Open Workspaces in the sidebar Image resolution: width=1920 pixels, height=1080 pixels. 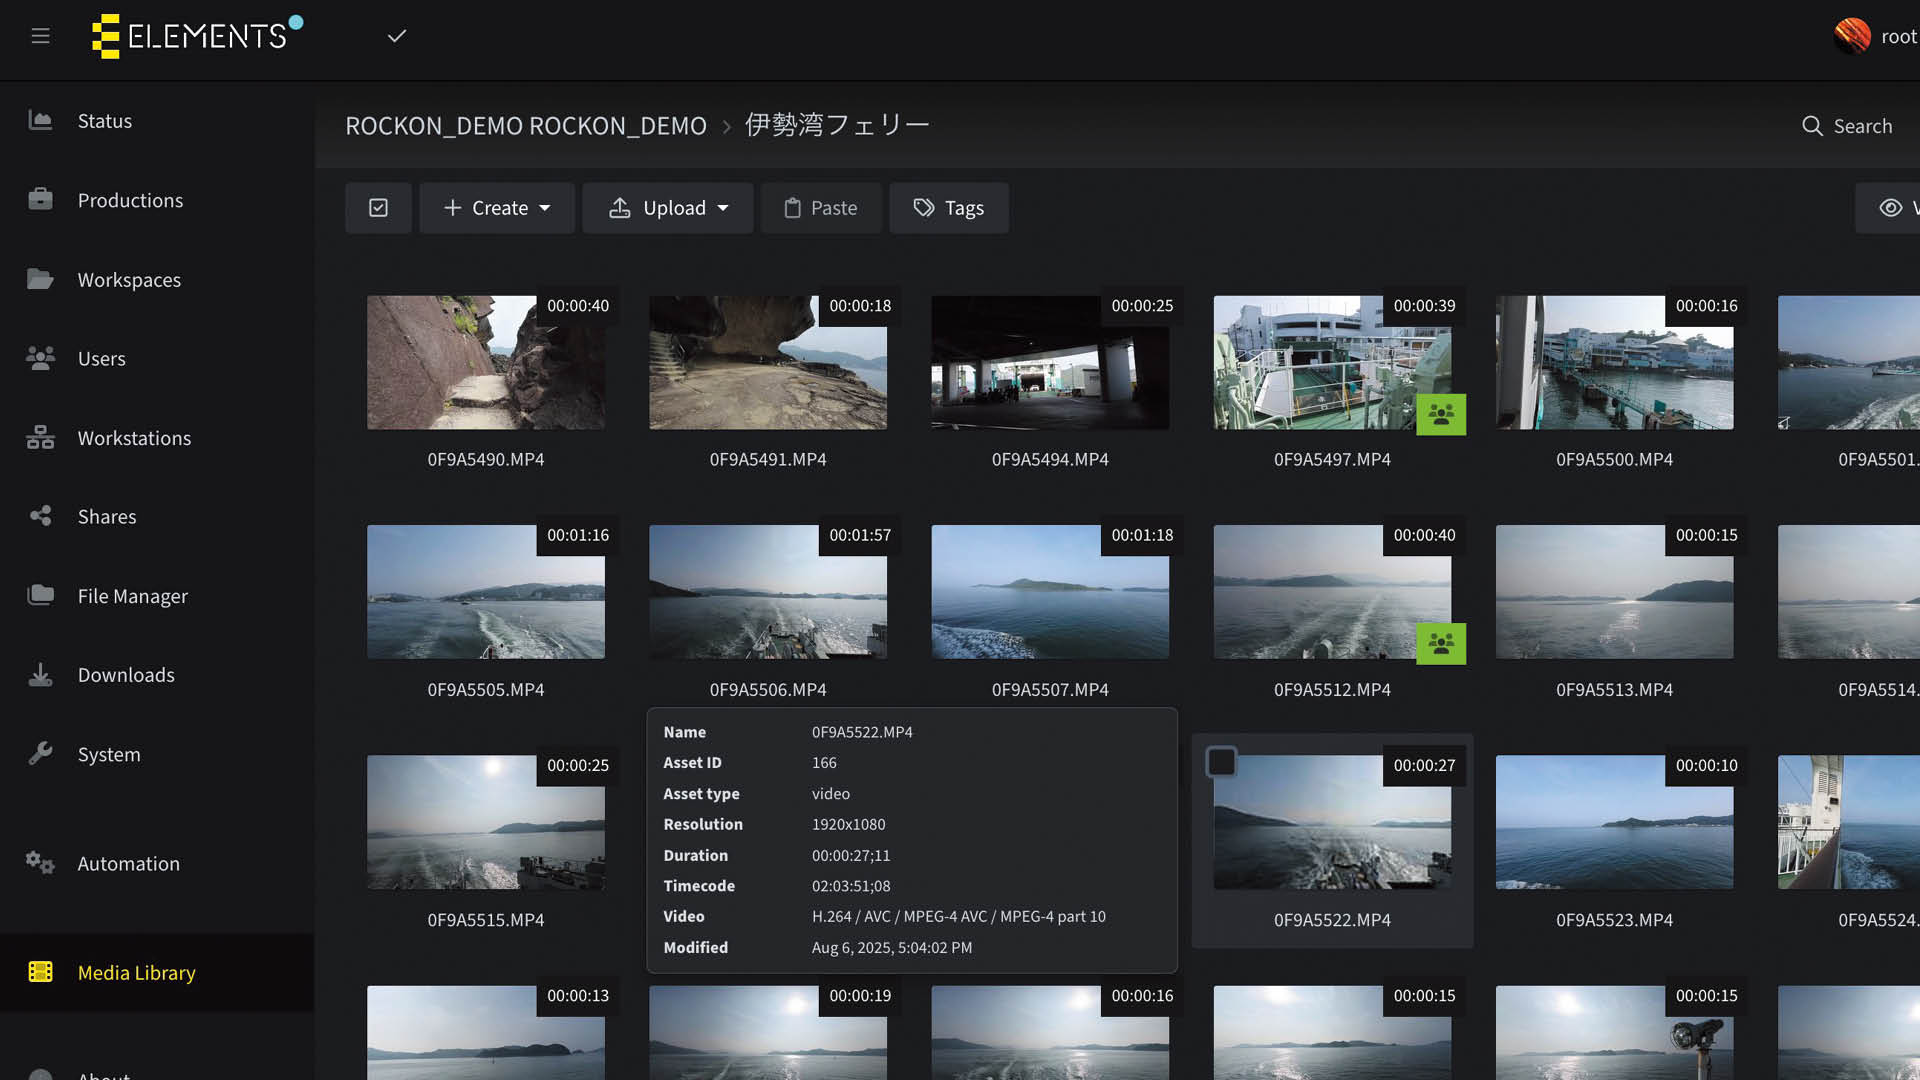coord(129,280)
